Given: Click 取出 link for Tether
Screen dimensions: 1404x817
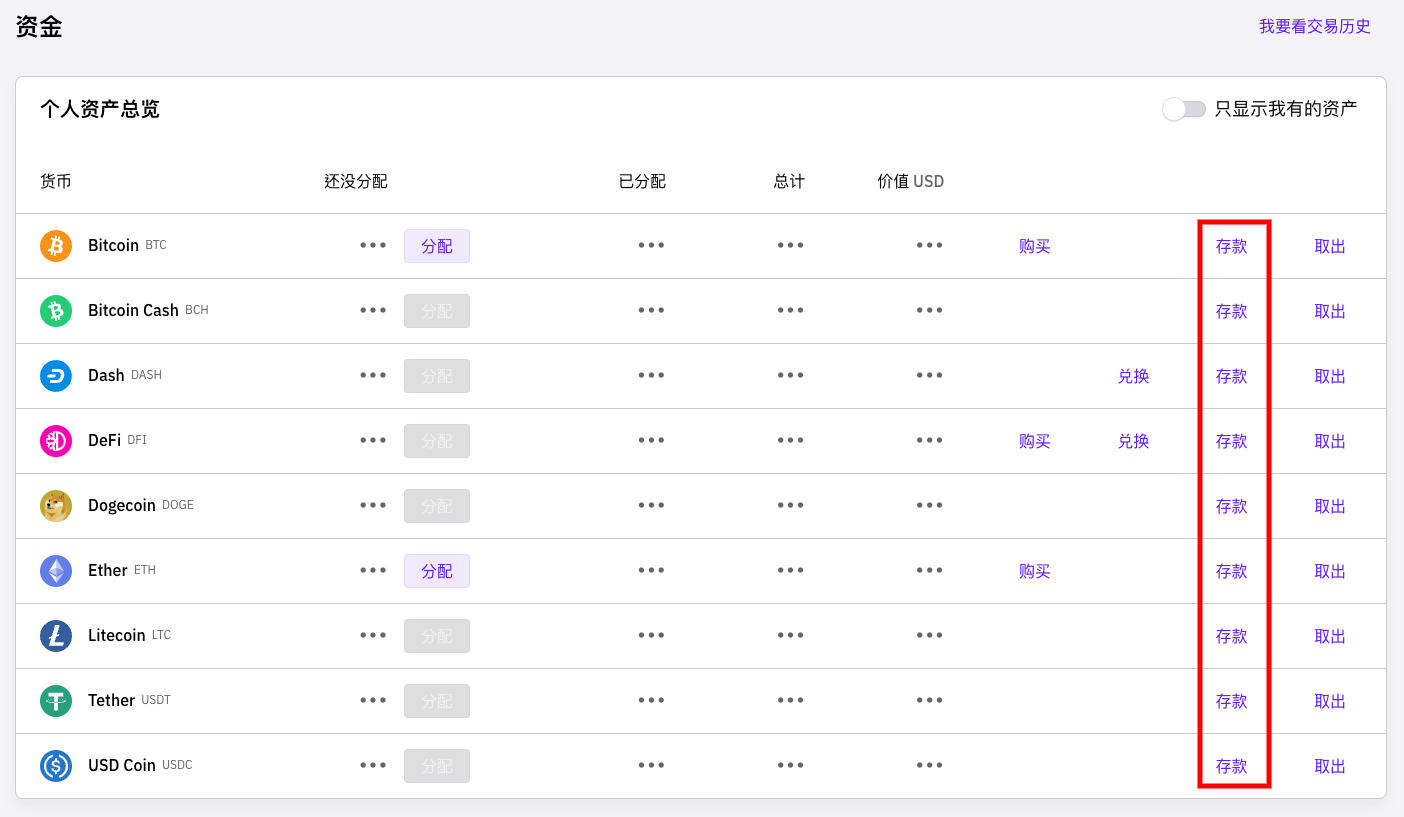Looking at the screenshot, I should (1330, 701).
